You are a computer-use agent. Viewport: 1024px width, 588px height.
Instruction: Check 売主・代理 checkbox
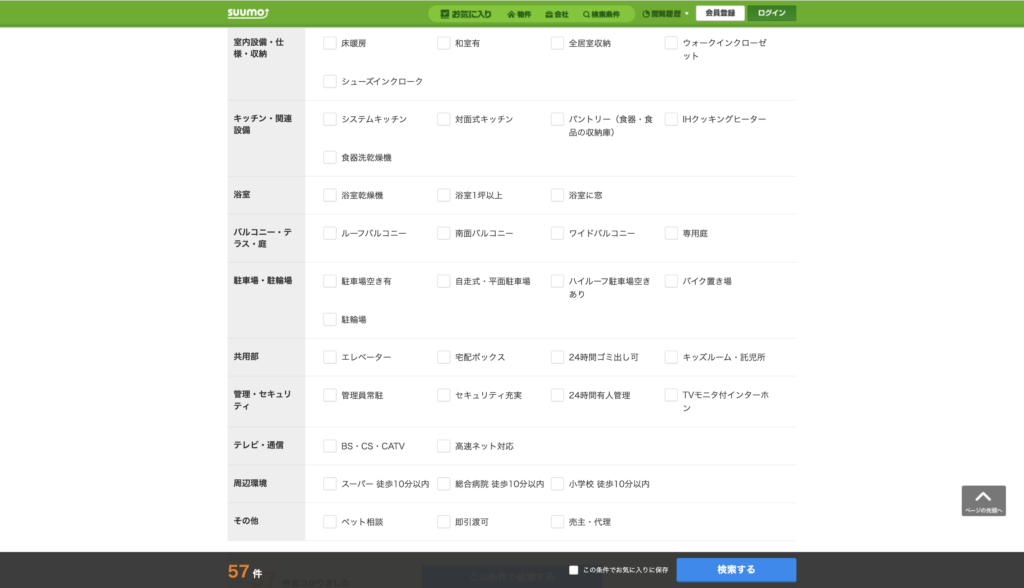click(557, 522)
